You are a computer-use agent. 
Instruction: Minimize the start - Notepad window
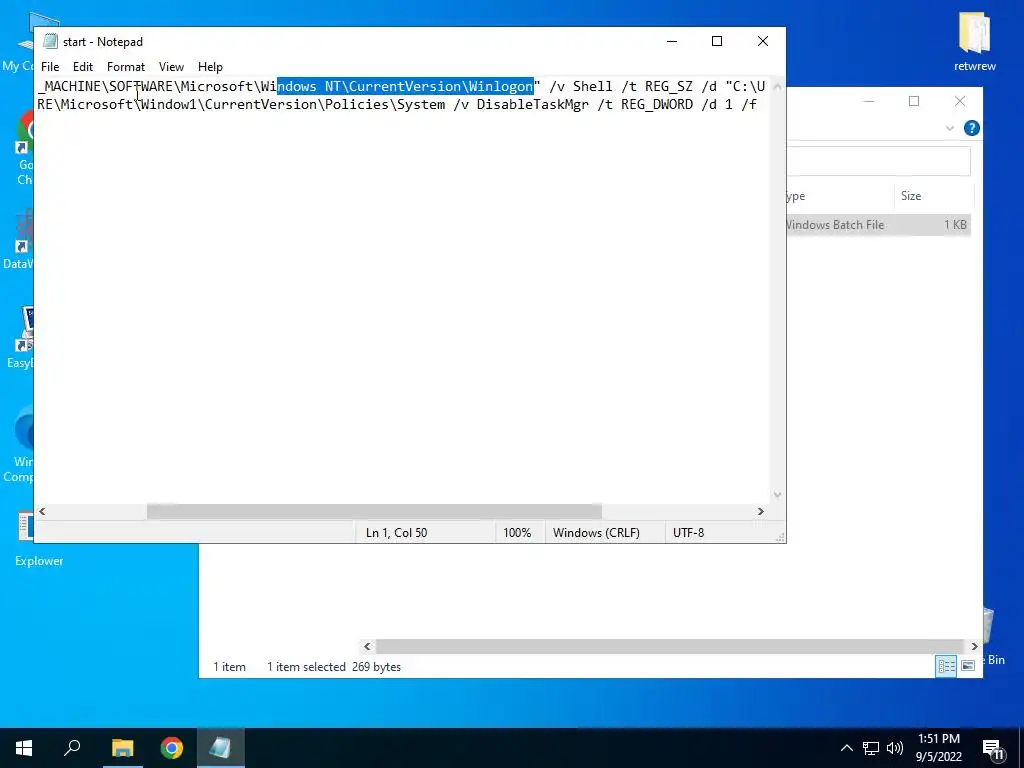point(672,41)
